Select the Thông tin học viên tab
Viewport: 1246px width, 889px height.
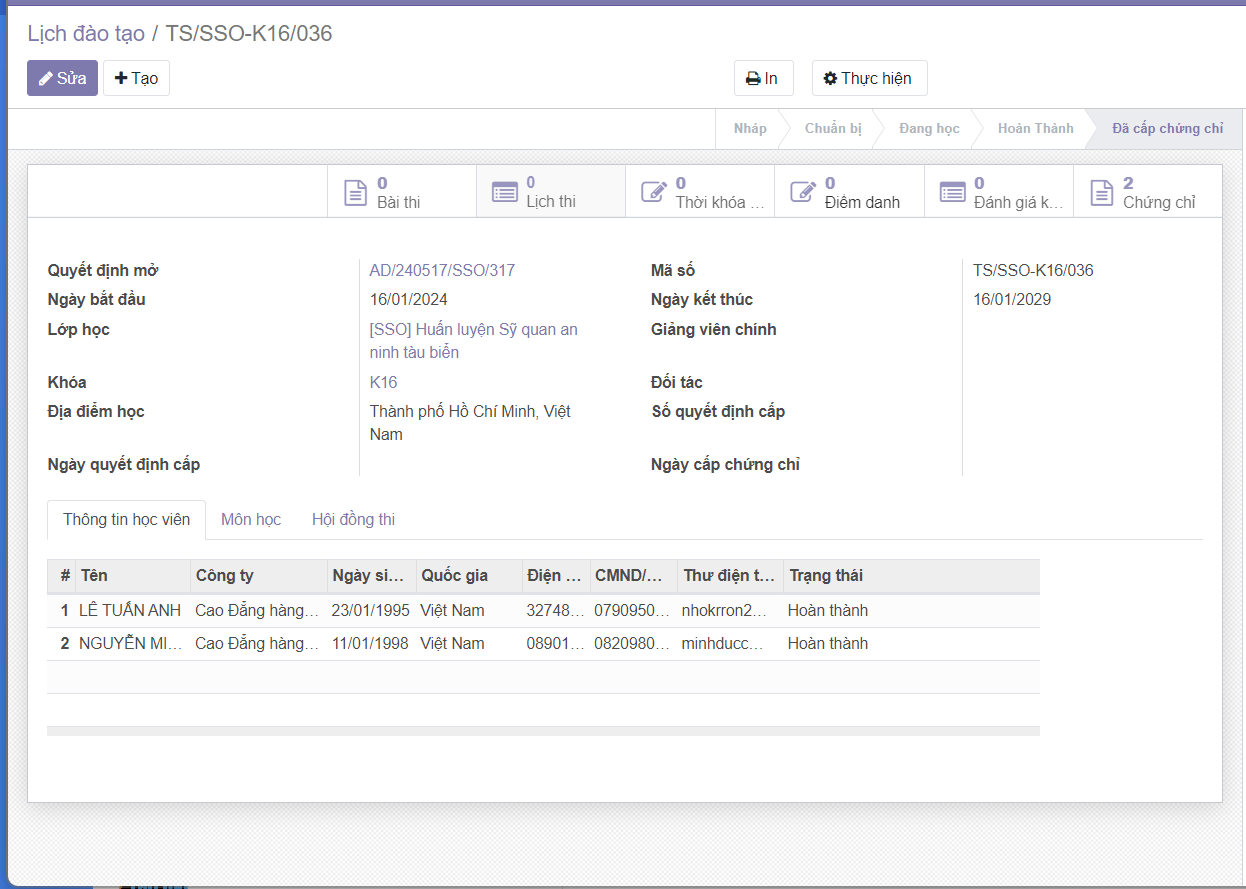click(127, 520)
